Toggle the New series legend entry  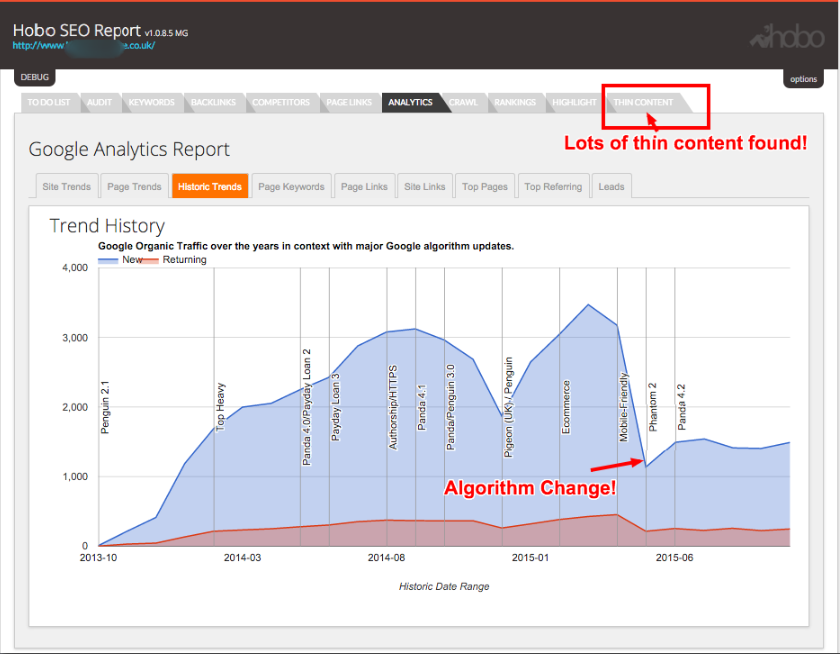[121, 260]
